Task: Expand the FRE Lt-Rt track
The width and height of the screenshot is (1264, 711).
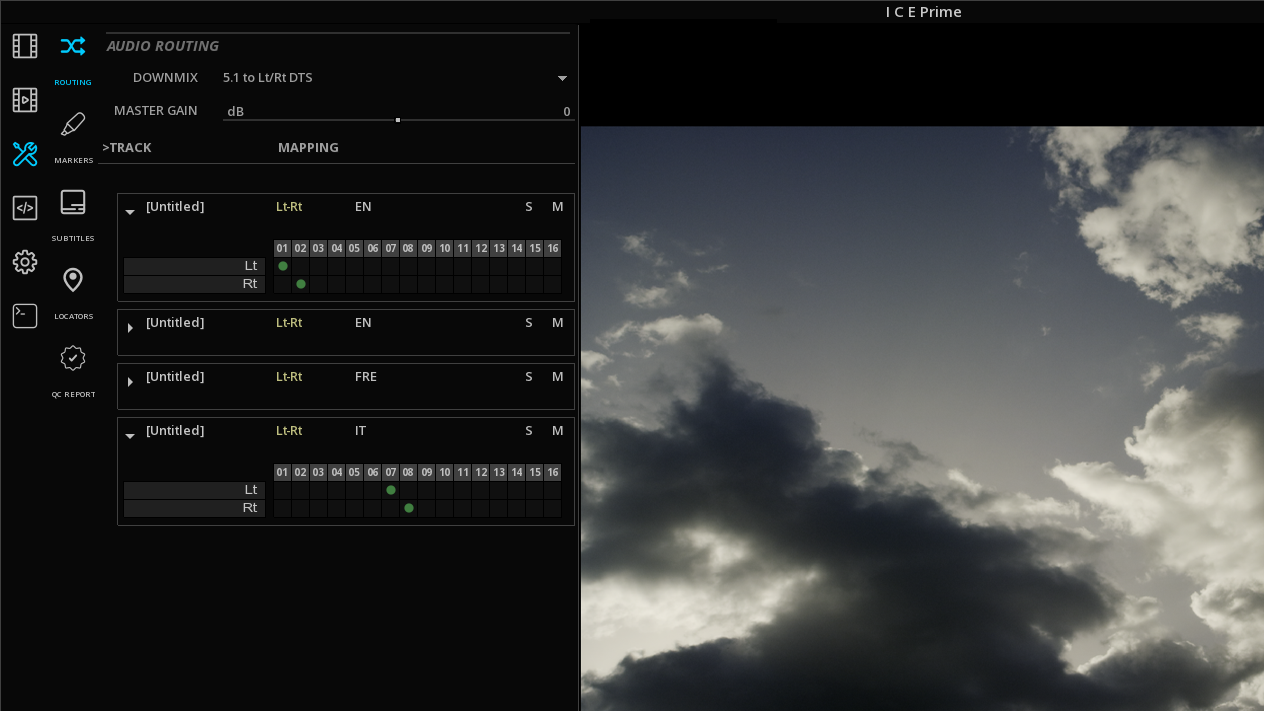Action: [x=130, y=382]
